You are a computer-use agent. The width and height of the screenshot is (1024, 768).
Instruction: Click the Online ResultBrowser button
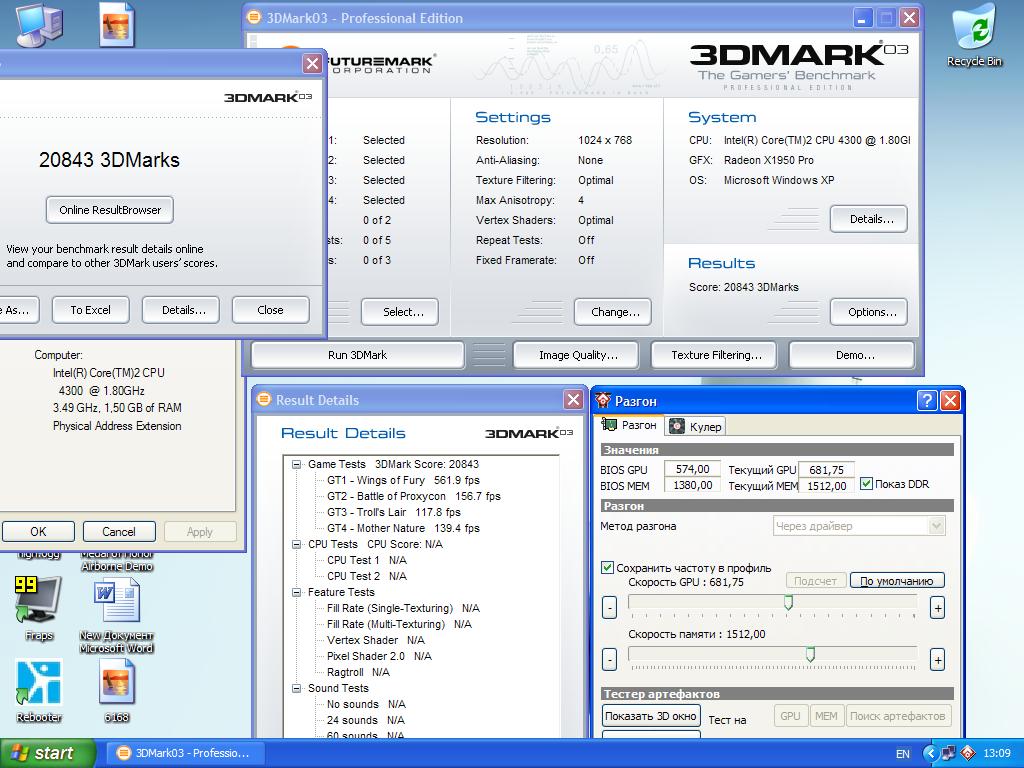coord(110,210)
